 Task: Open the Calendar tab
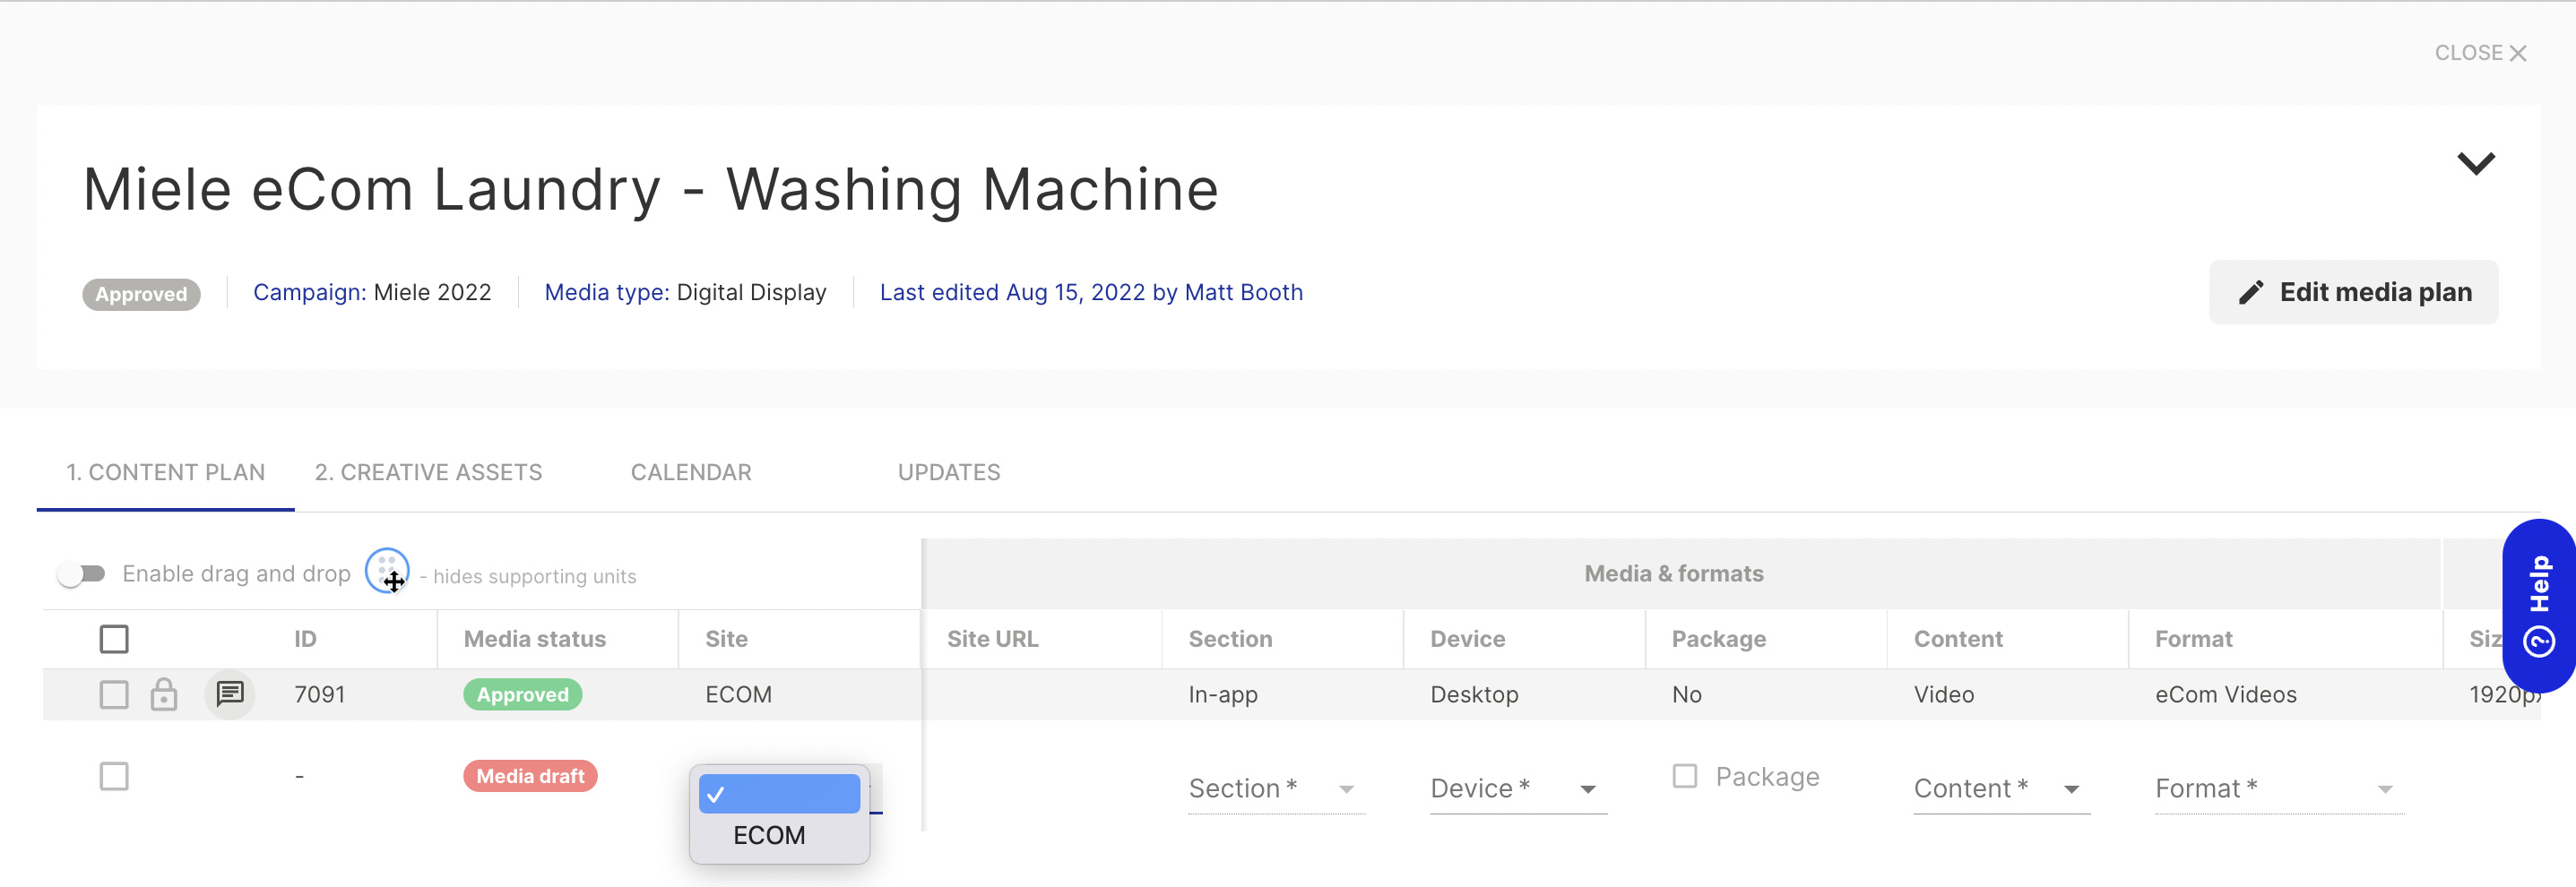click(691, 473)
